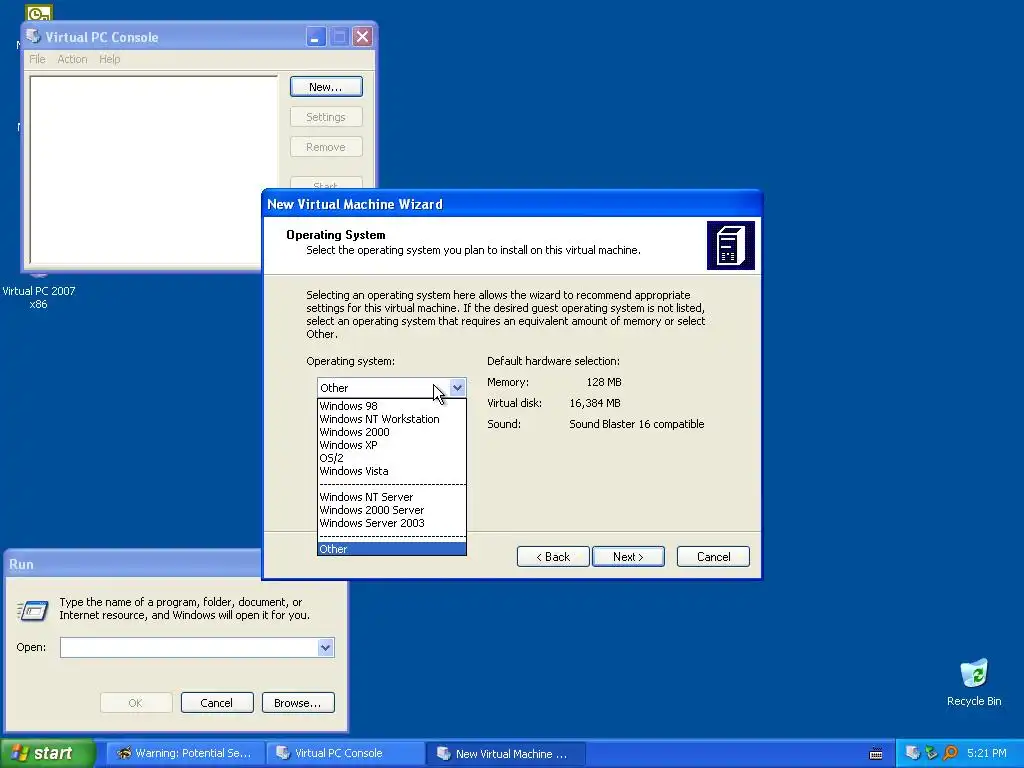Viewport: 1024px width, 768px height.
Task: Open the Windows Start menu
Action: pyautogui.click(x=47, y=753)
